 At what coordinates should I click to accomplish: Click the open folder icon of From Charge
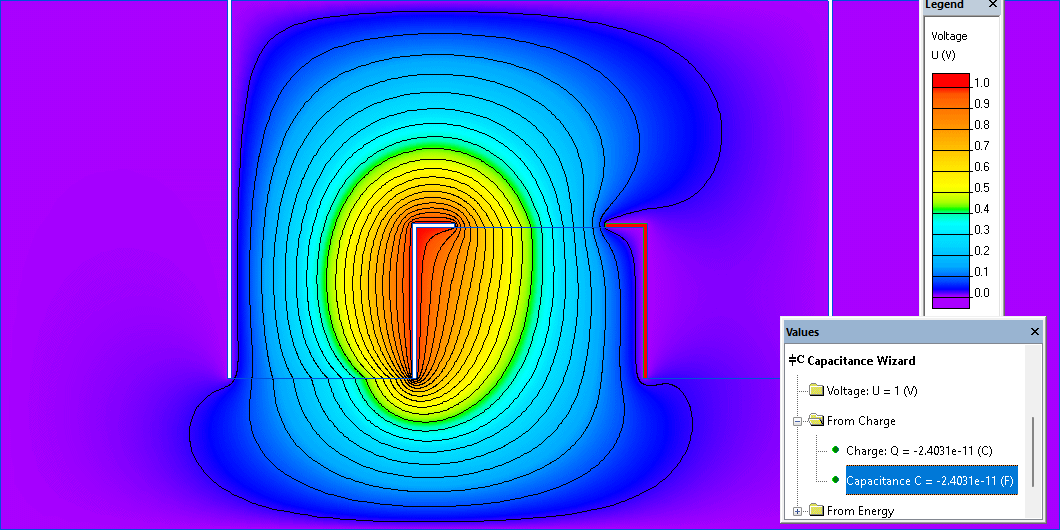(x=817, y=421)
